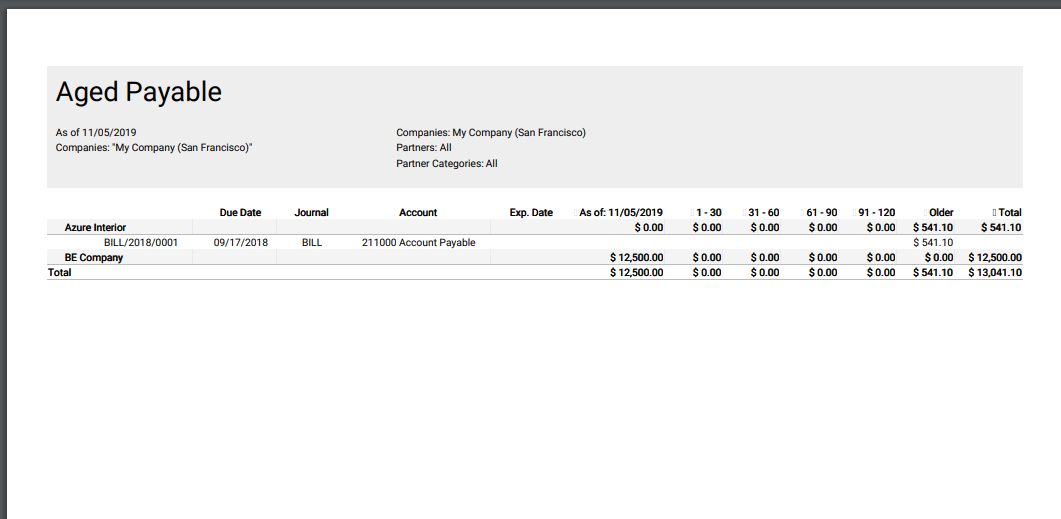
Task: Click 'Companies: My Company (San Francisco)' filter text
Action: click(491, 133)
